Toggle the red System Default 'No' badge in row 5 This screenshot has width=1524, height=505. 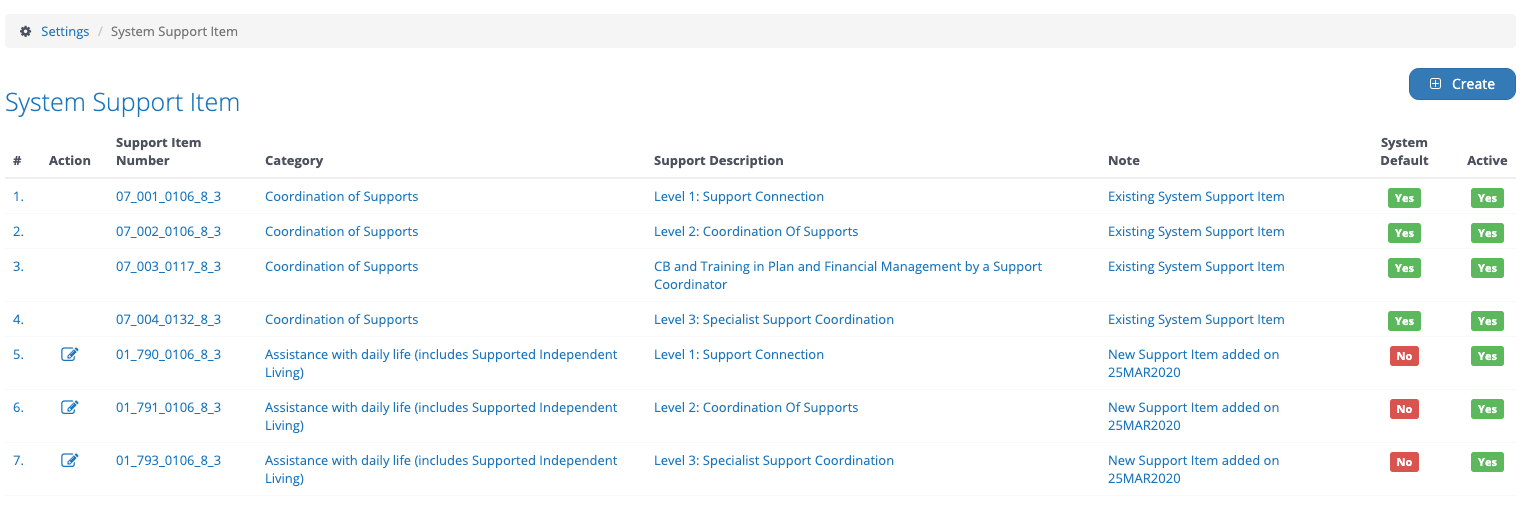coord(1404,356)
